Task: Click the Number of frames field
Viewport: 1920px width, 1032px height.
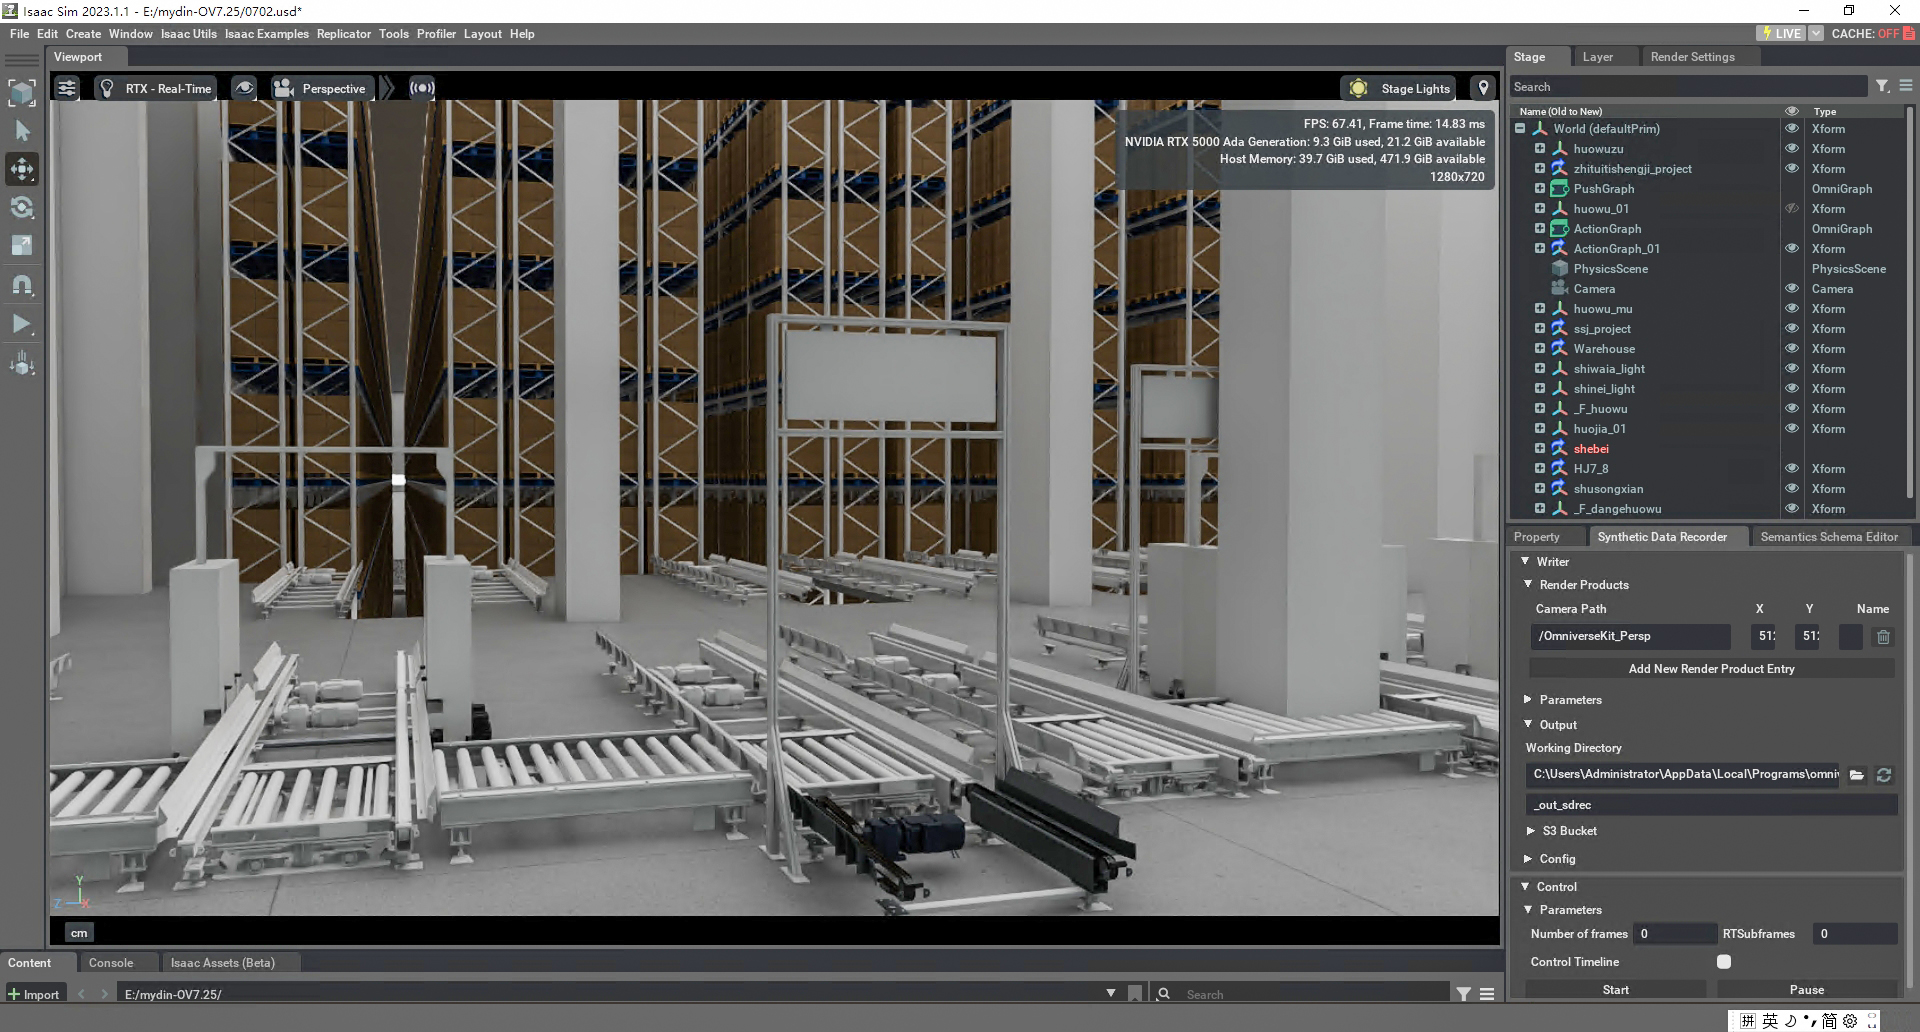Action: [1675, 934]
